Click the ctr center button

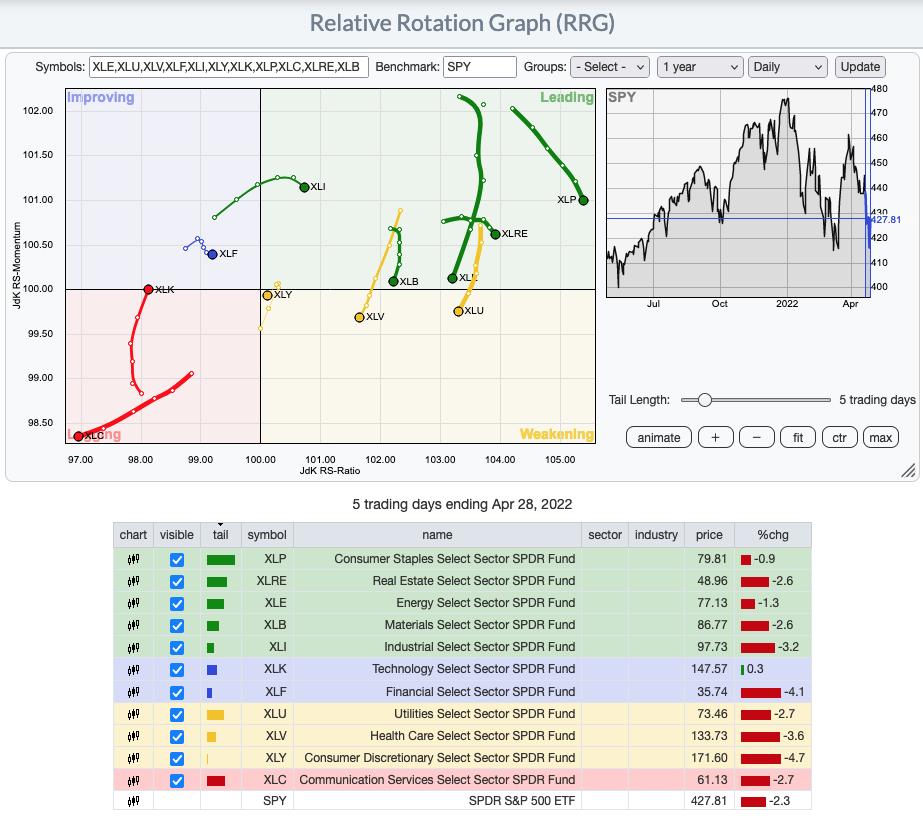tap(839, 437)
